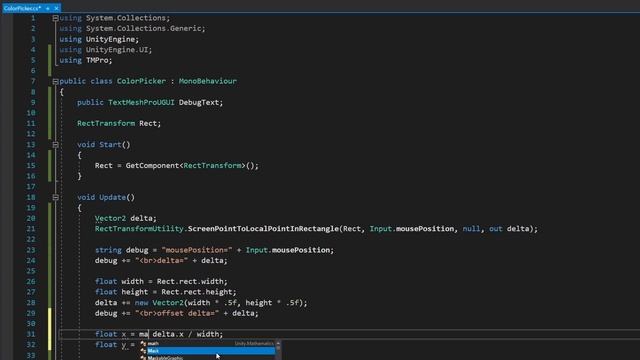Image resolution: width=640 pixels, height=360 pixels.
Task: Collapse the Start() method
Action: 56,144
